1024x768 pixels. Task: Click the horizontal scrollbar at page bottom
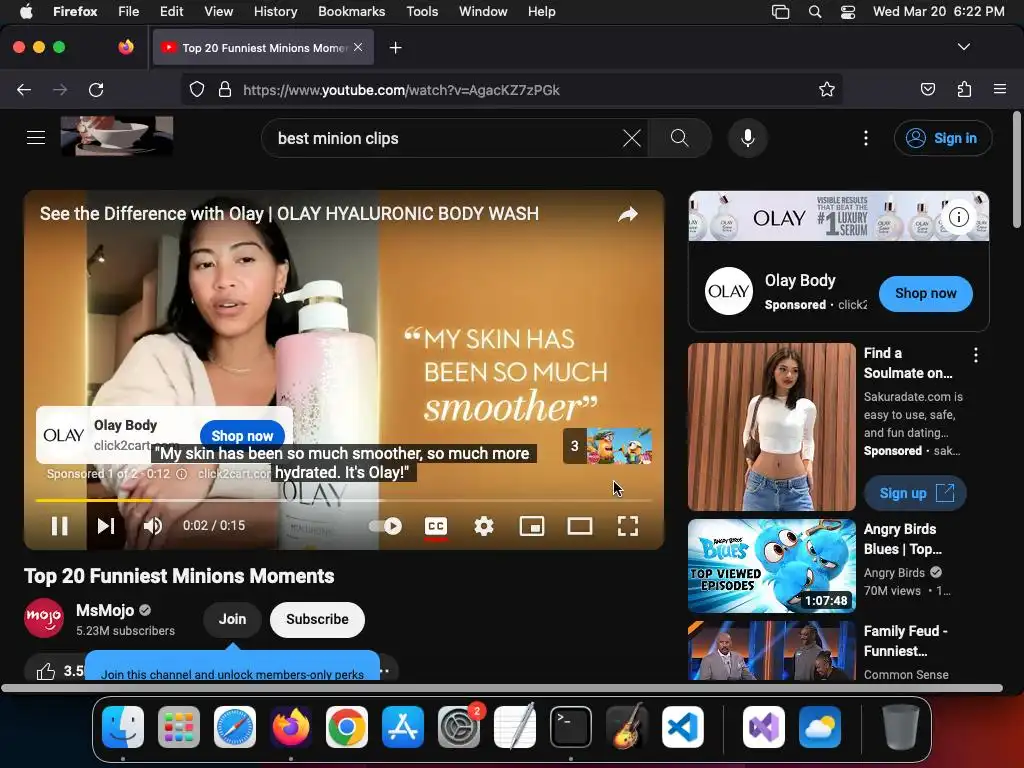(502, 688)
